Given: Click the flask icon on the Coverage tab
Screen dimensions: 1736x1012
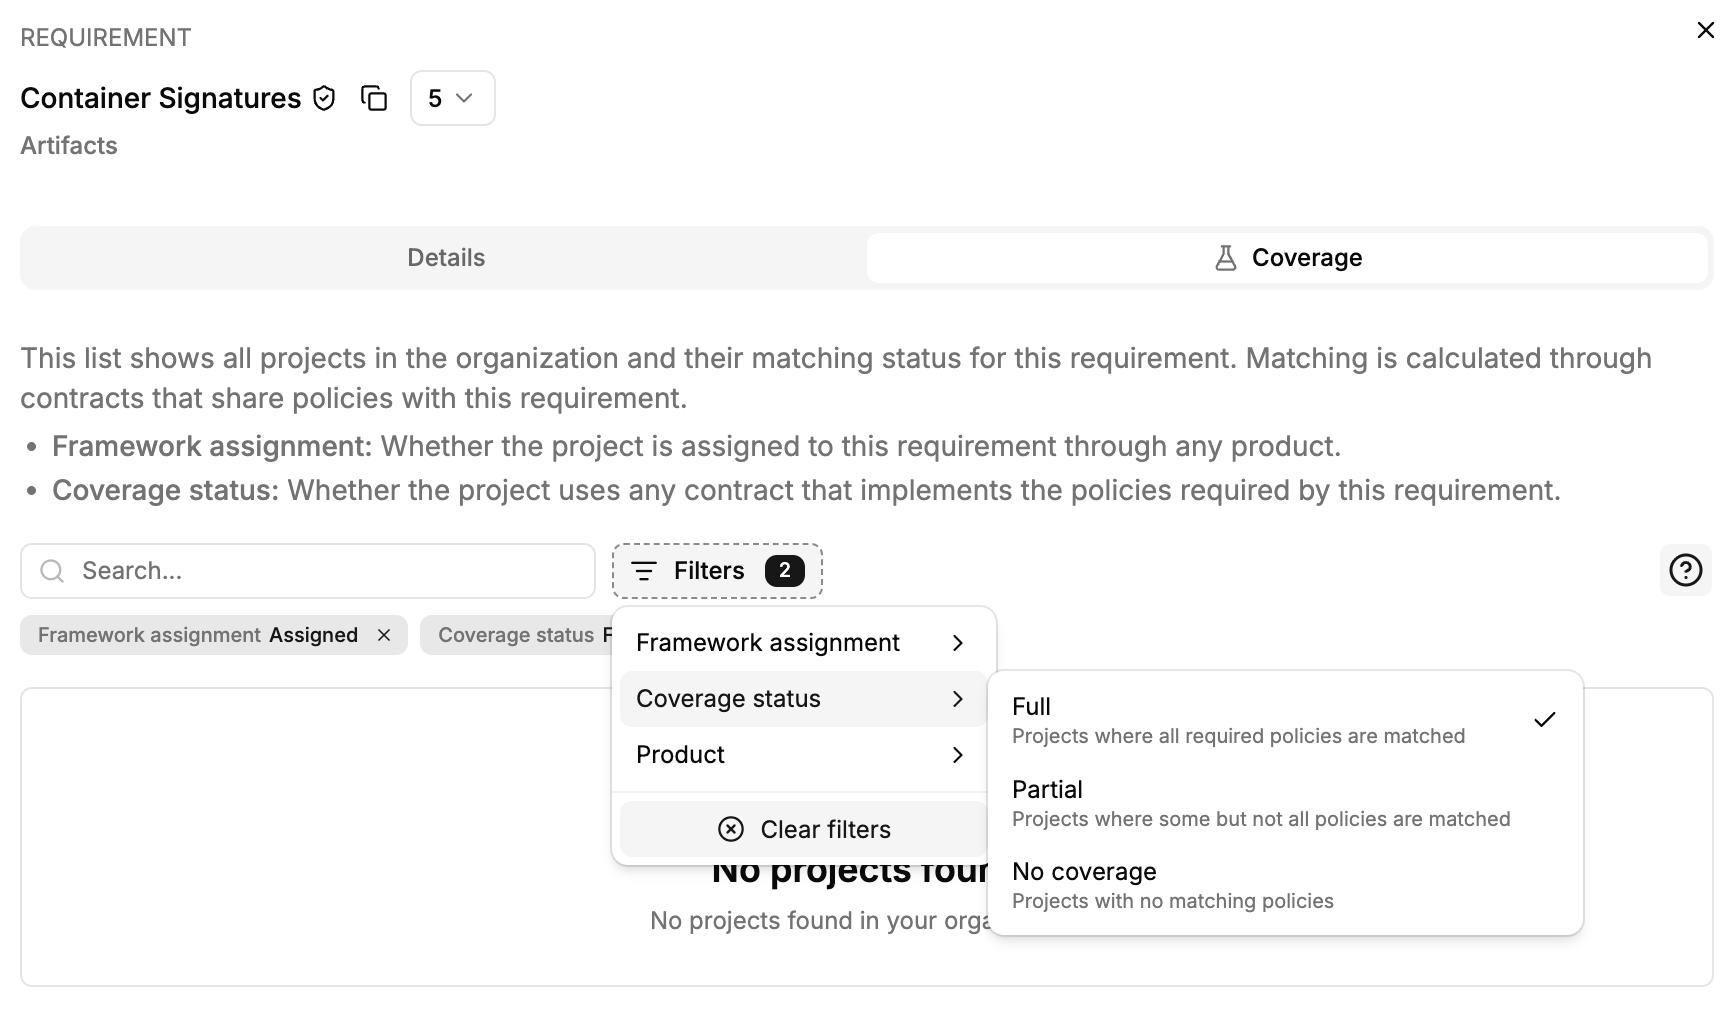Looking at the screenshot, I should pos(1225,257).
